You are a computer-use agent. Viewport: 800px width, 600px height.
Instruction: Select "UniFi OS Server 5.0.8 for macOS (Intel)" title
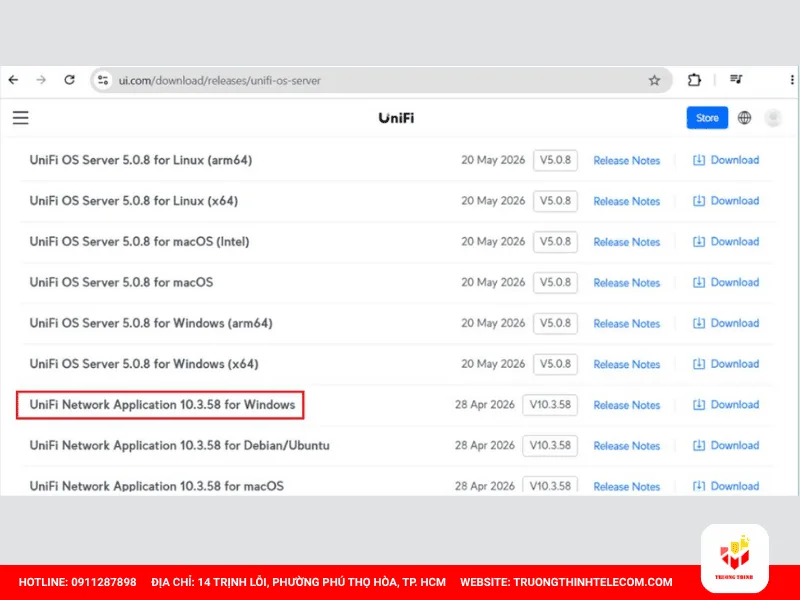point(139,242)
